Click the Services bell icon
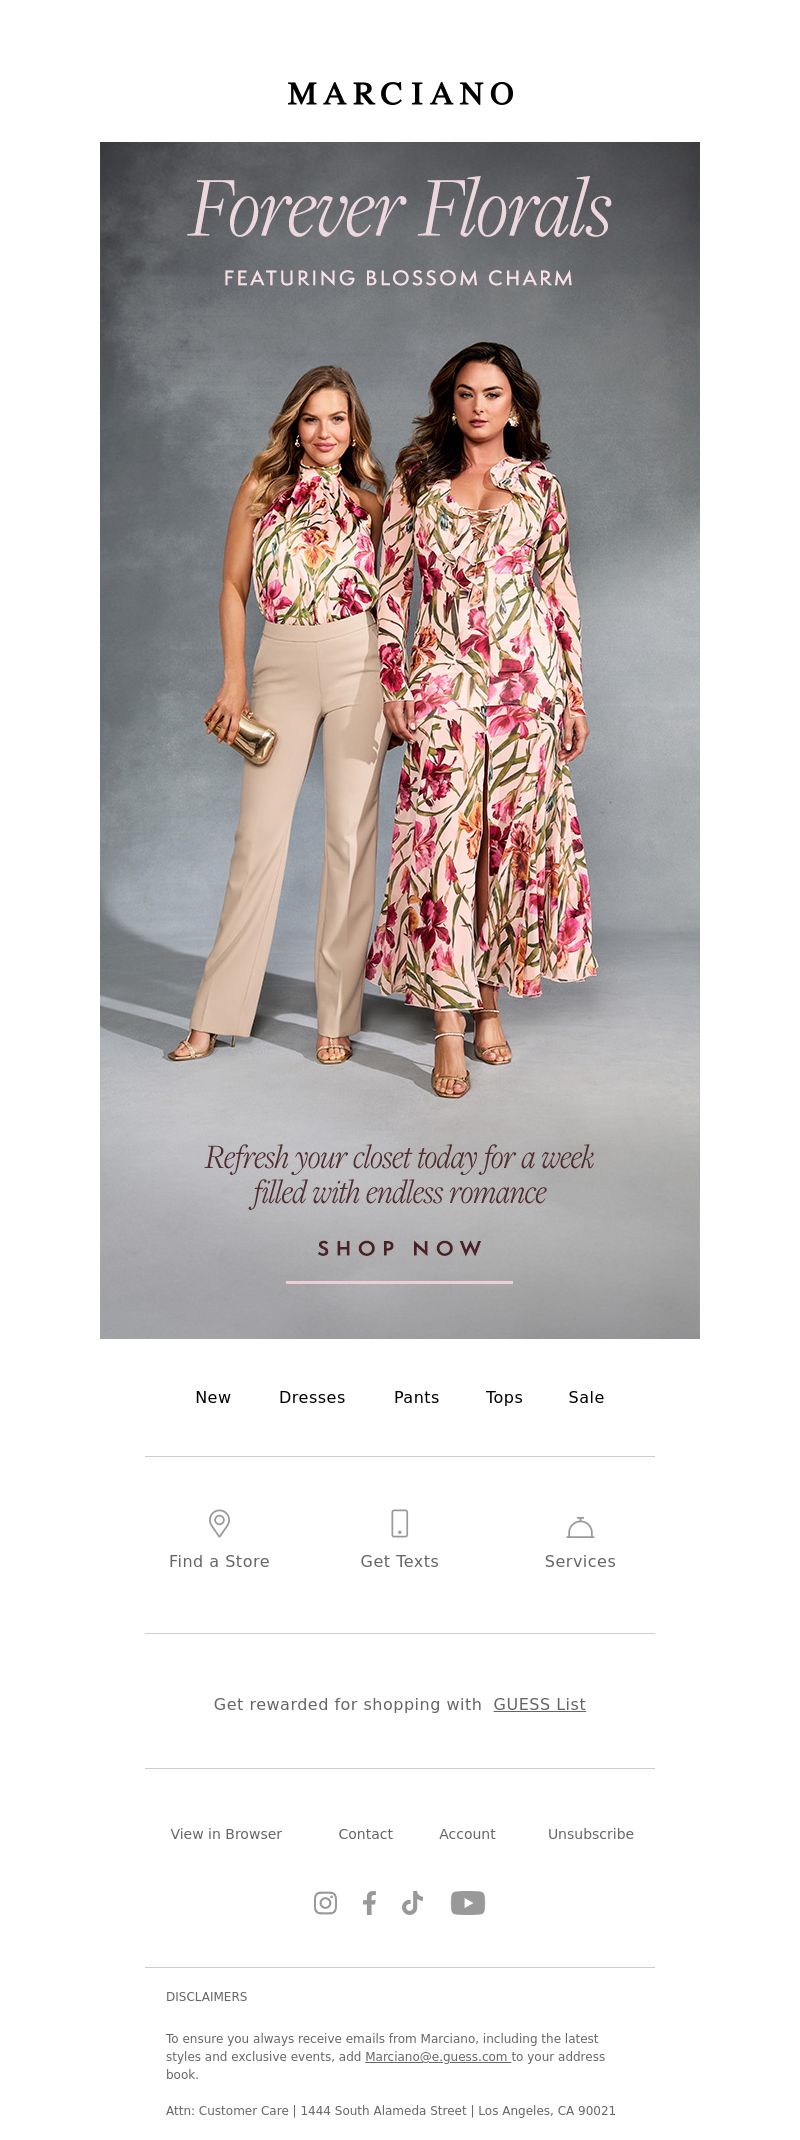Viewport: 800px width, 2140px height. click(580, 1527)
